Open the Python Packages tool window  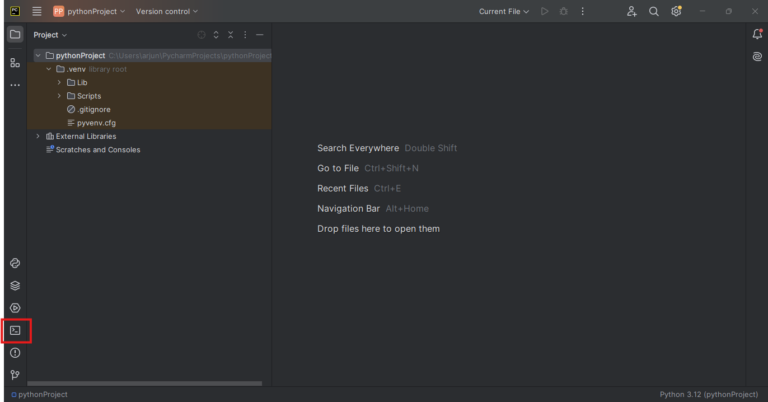(x=15, y=285)
